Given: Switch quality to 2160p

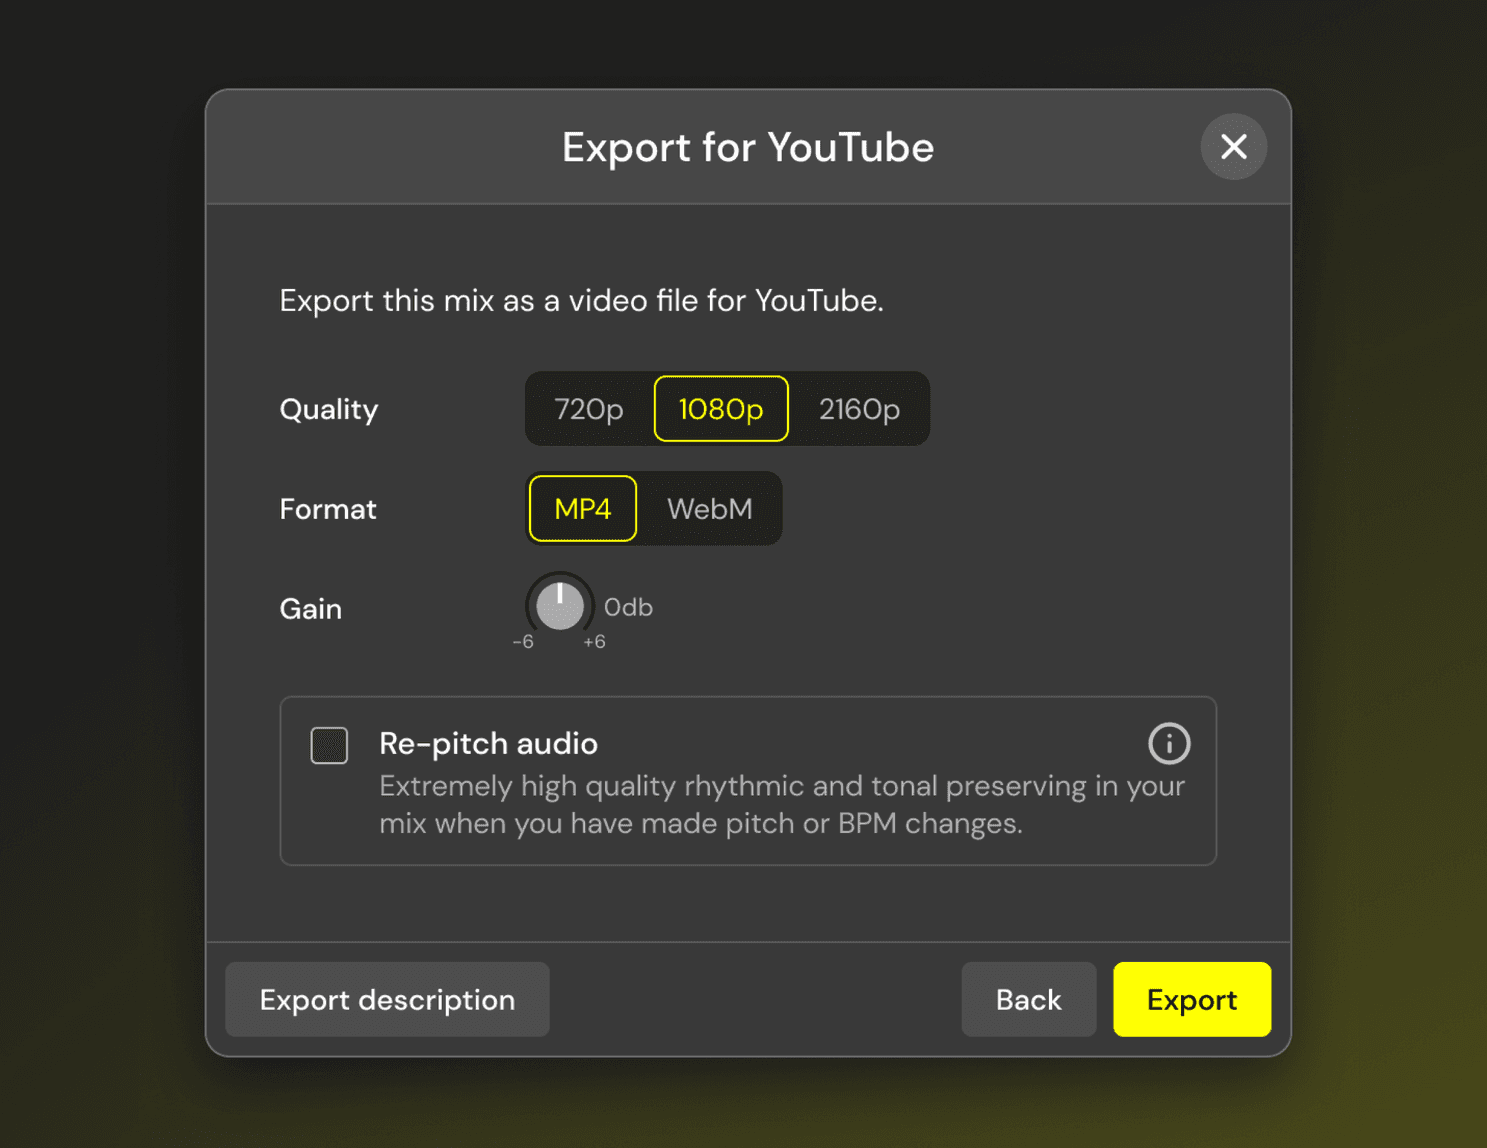Looking at the screenshot, I should click(859, 409).
